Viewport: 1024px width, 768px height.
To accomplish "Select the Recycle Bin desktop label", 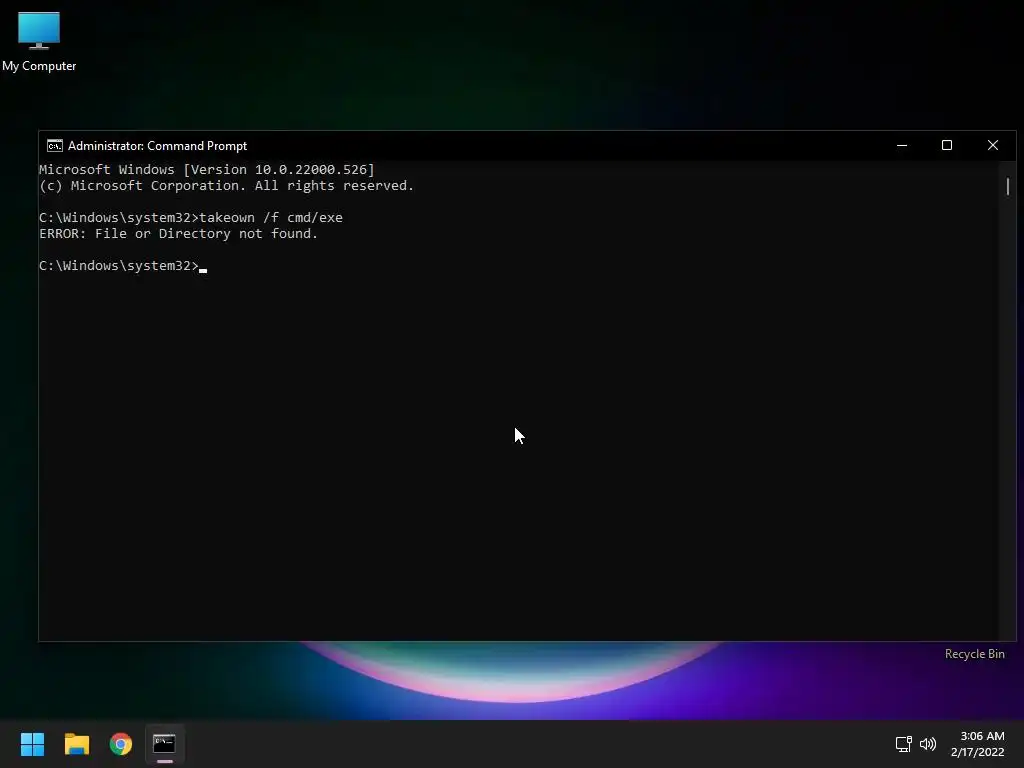I will click(974, 654).
